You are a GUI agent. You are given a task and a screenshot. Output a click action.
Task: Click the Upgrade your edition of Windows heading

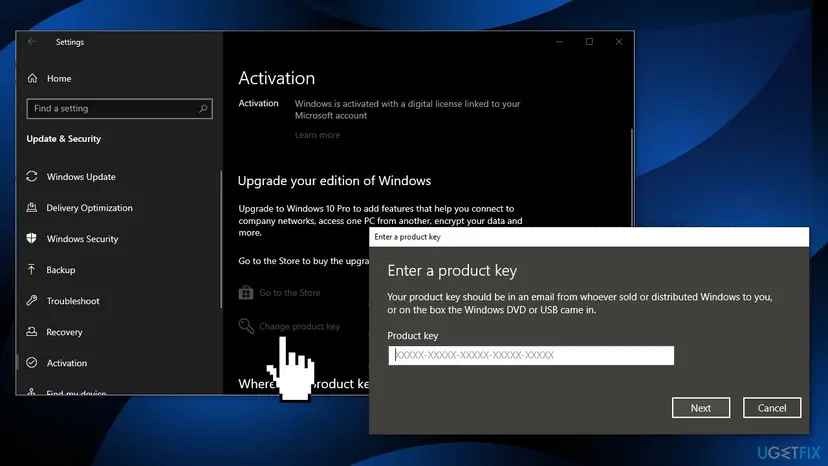tap(334, 181)
